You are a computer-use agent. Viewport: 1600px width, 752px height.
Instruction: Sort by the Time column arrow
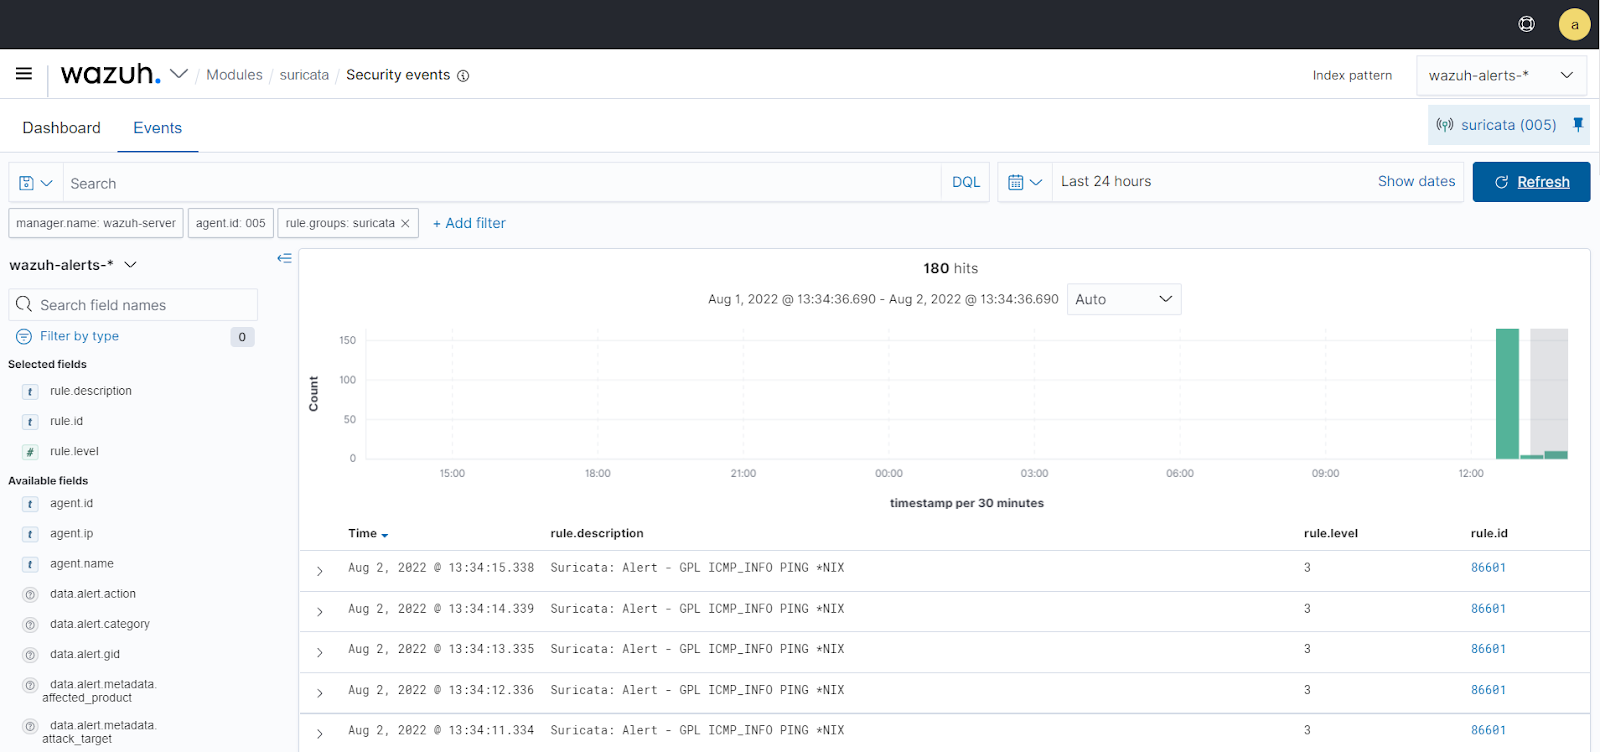click(385, 535)
